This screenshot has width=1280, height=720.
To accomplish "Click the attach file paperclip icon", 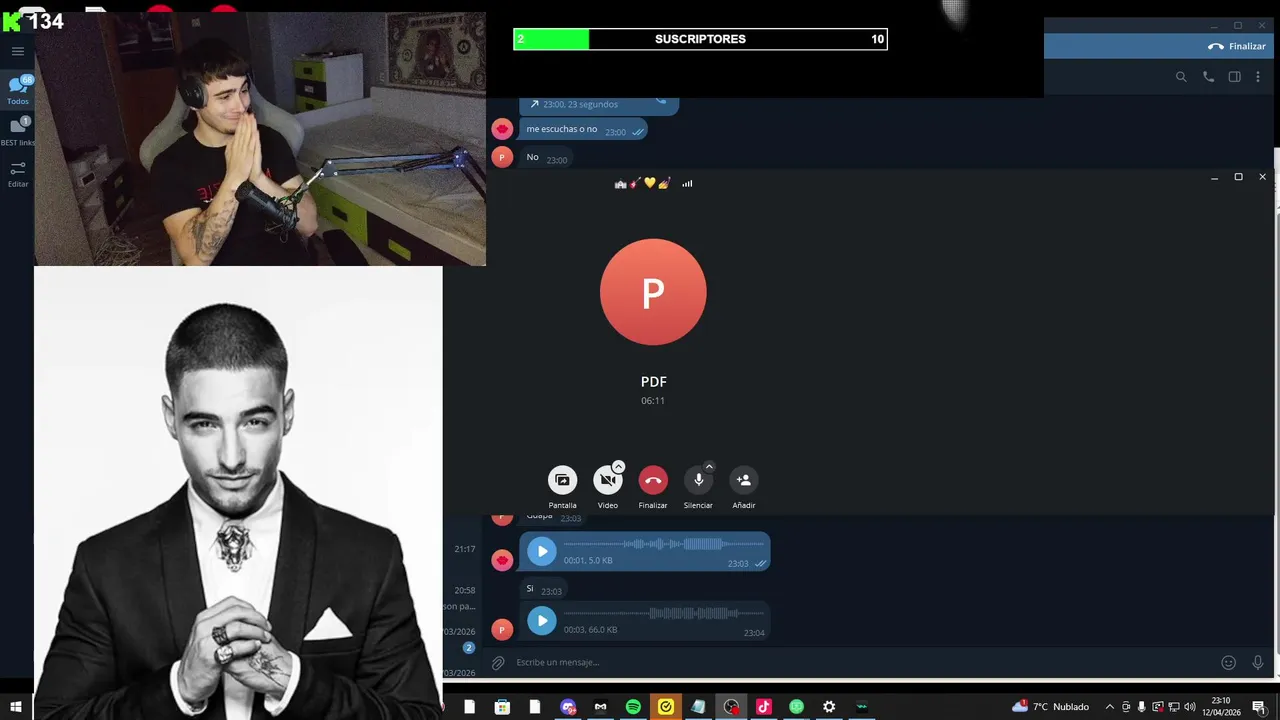I will 498,662.
